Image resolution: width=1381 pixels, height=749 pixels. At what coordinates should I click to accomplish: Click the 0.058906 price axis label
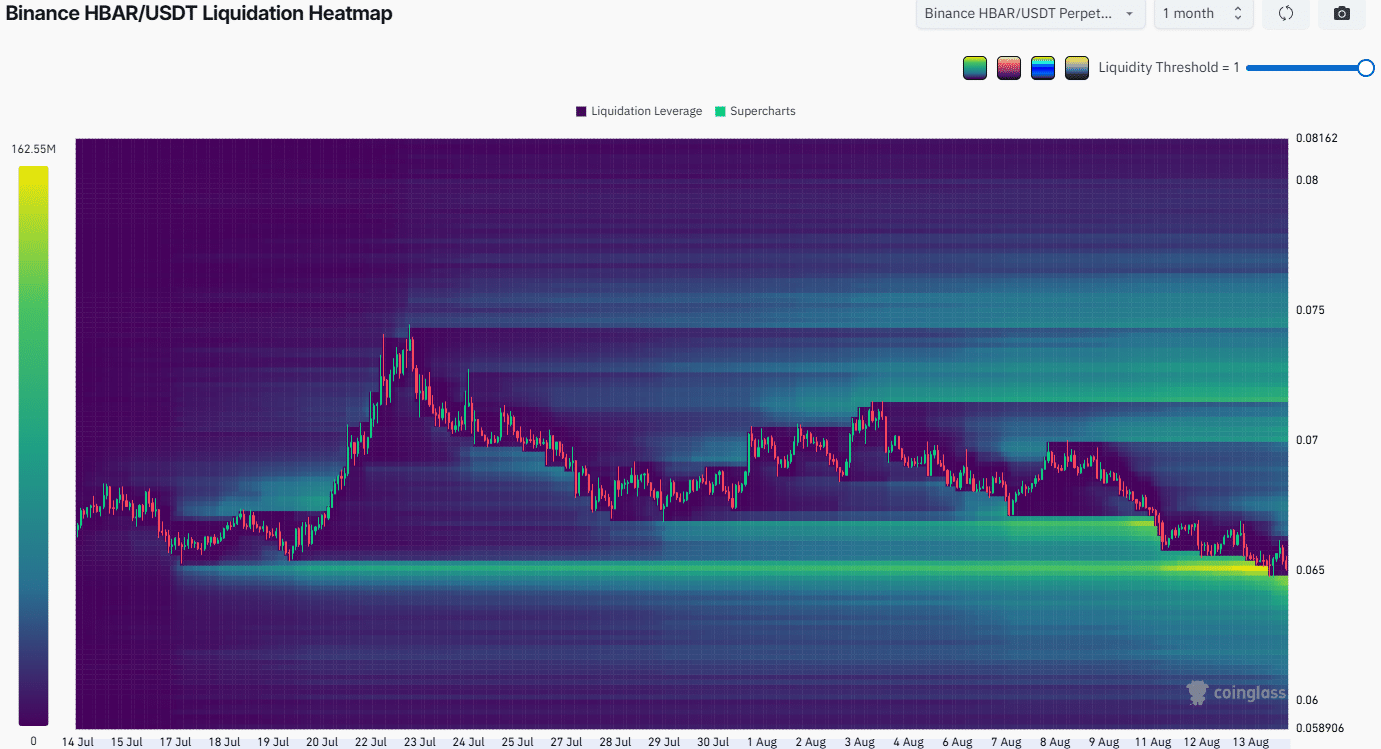tap(1319, 728)
